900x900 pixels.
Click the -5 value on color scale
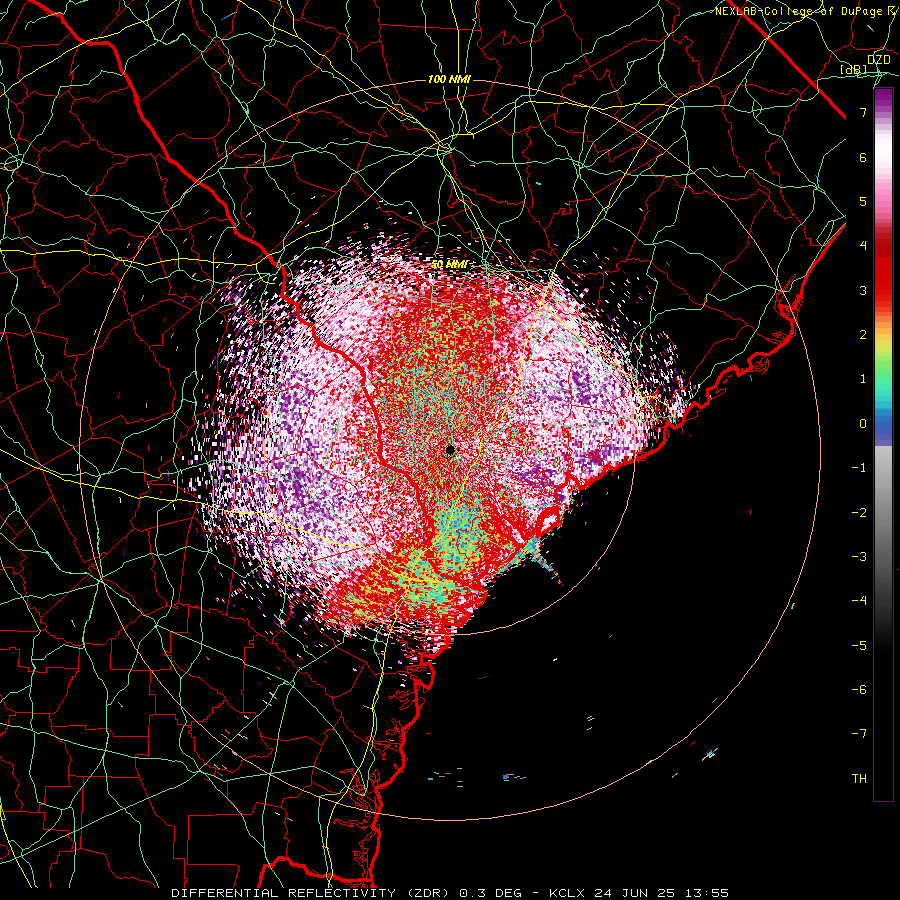click(x=859, y=646)
